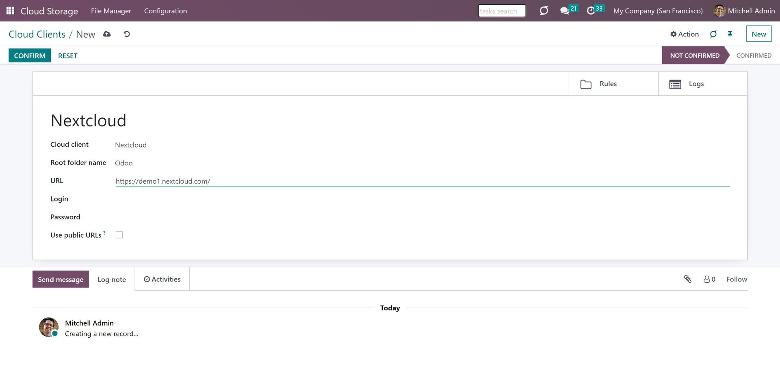
Task: Click the URL input field
Action: click(x=422, y=182)
